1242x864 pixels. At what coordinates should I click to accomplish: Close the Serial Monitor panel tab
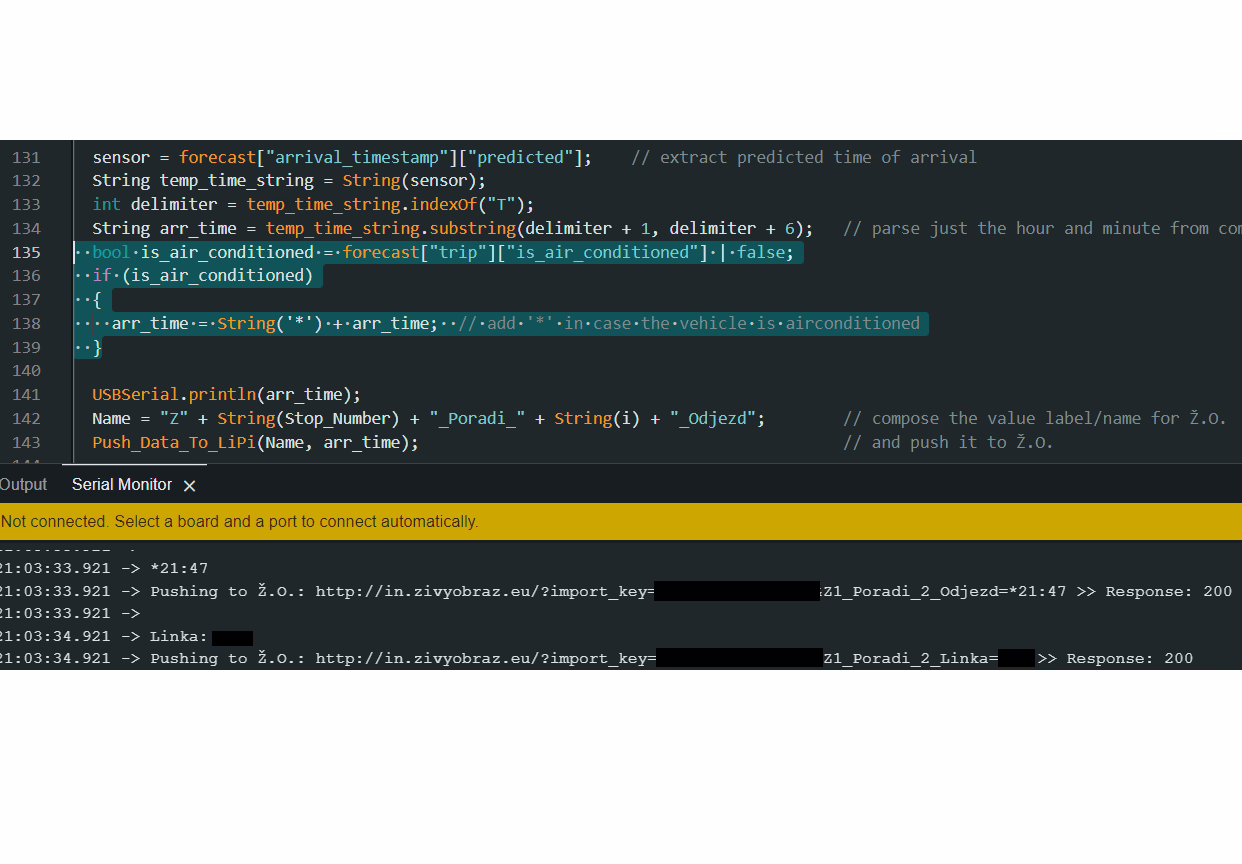pos(189,486)
